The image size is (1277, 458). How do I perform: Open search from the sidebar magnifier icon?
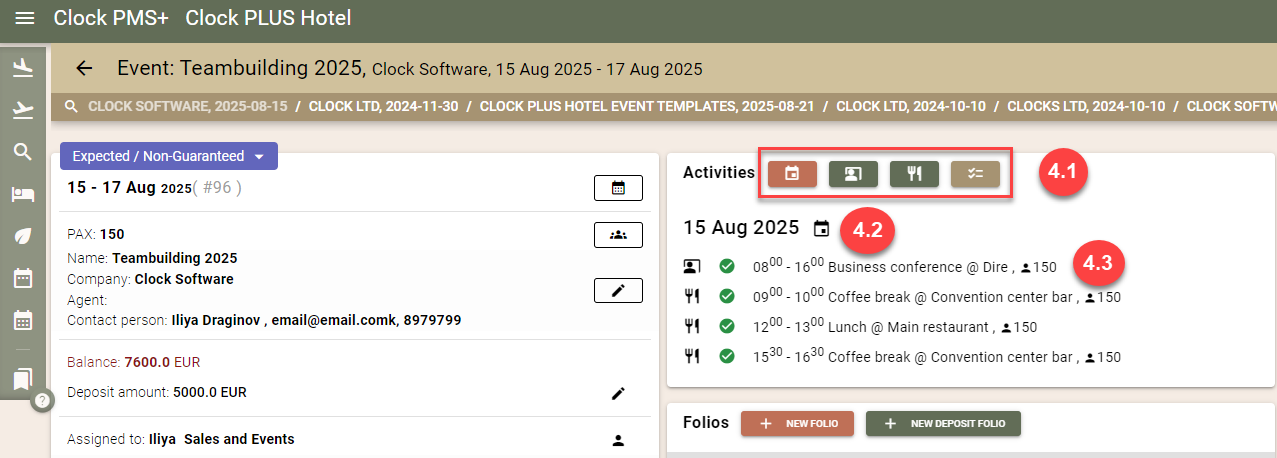click(x=22, y=152)
